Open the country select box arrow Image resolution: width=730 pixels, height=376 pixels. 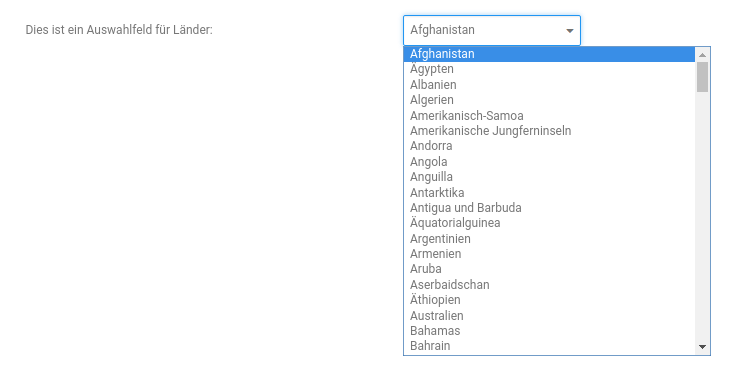pos(569,31)
